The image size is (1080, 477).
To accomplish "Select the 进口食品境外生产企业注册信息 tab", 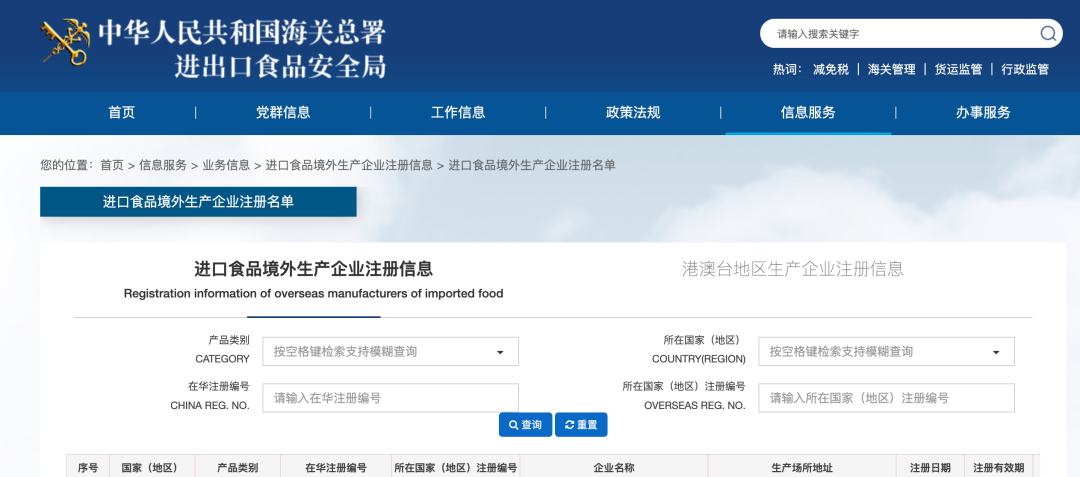I will [313, 280].
